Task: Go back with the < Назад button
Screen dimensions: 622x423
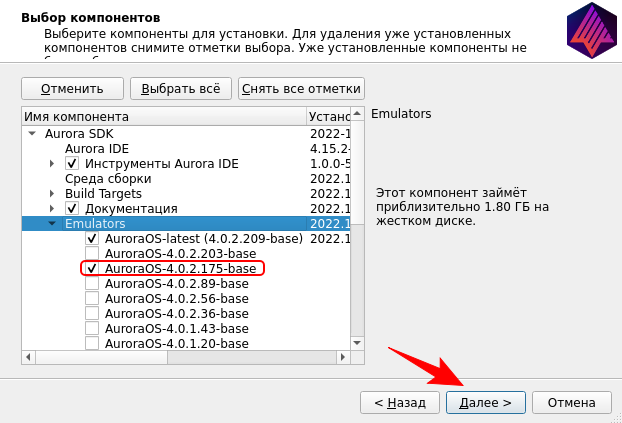Action: click(x=400, y=403)
